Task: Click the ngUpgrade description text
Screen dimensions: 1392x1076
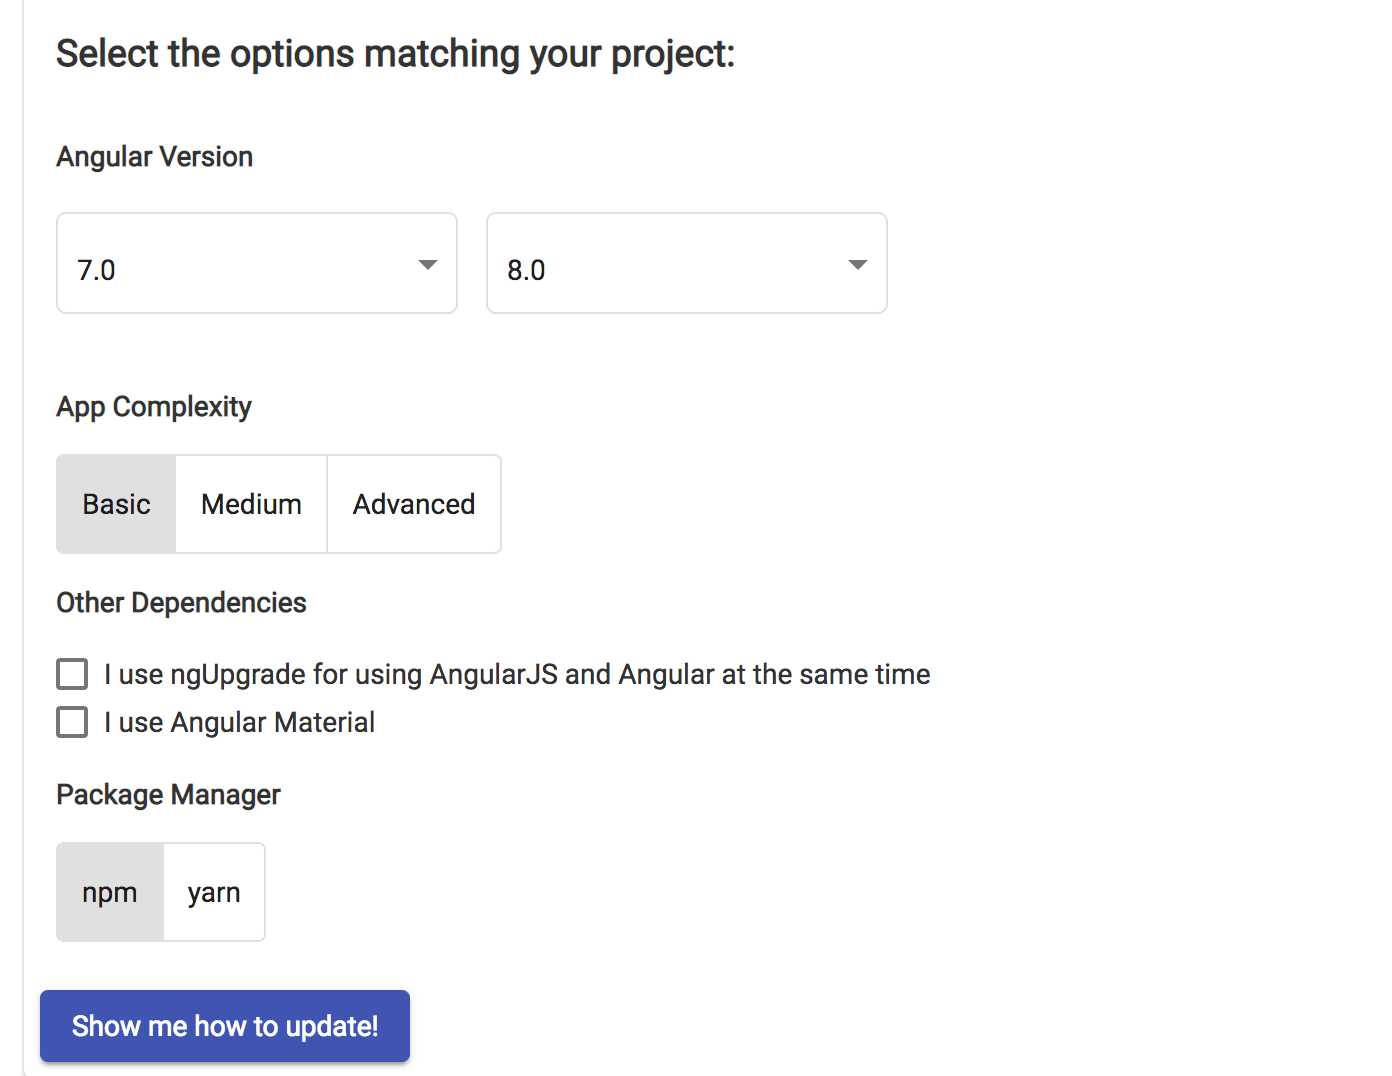Action: coord(516,673)
